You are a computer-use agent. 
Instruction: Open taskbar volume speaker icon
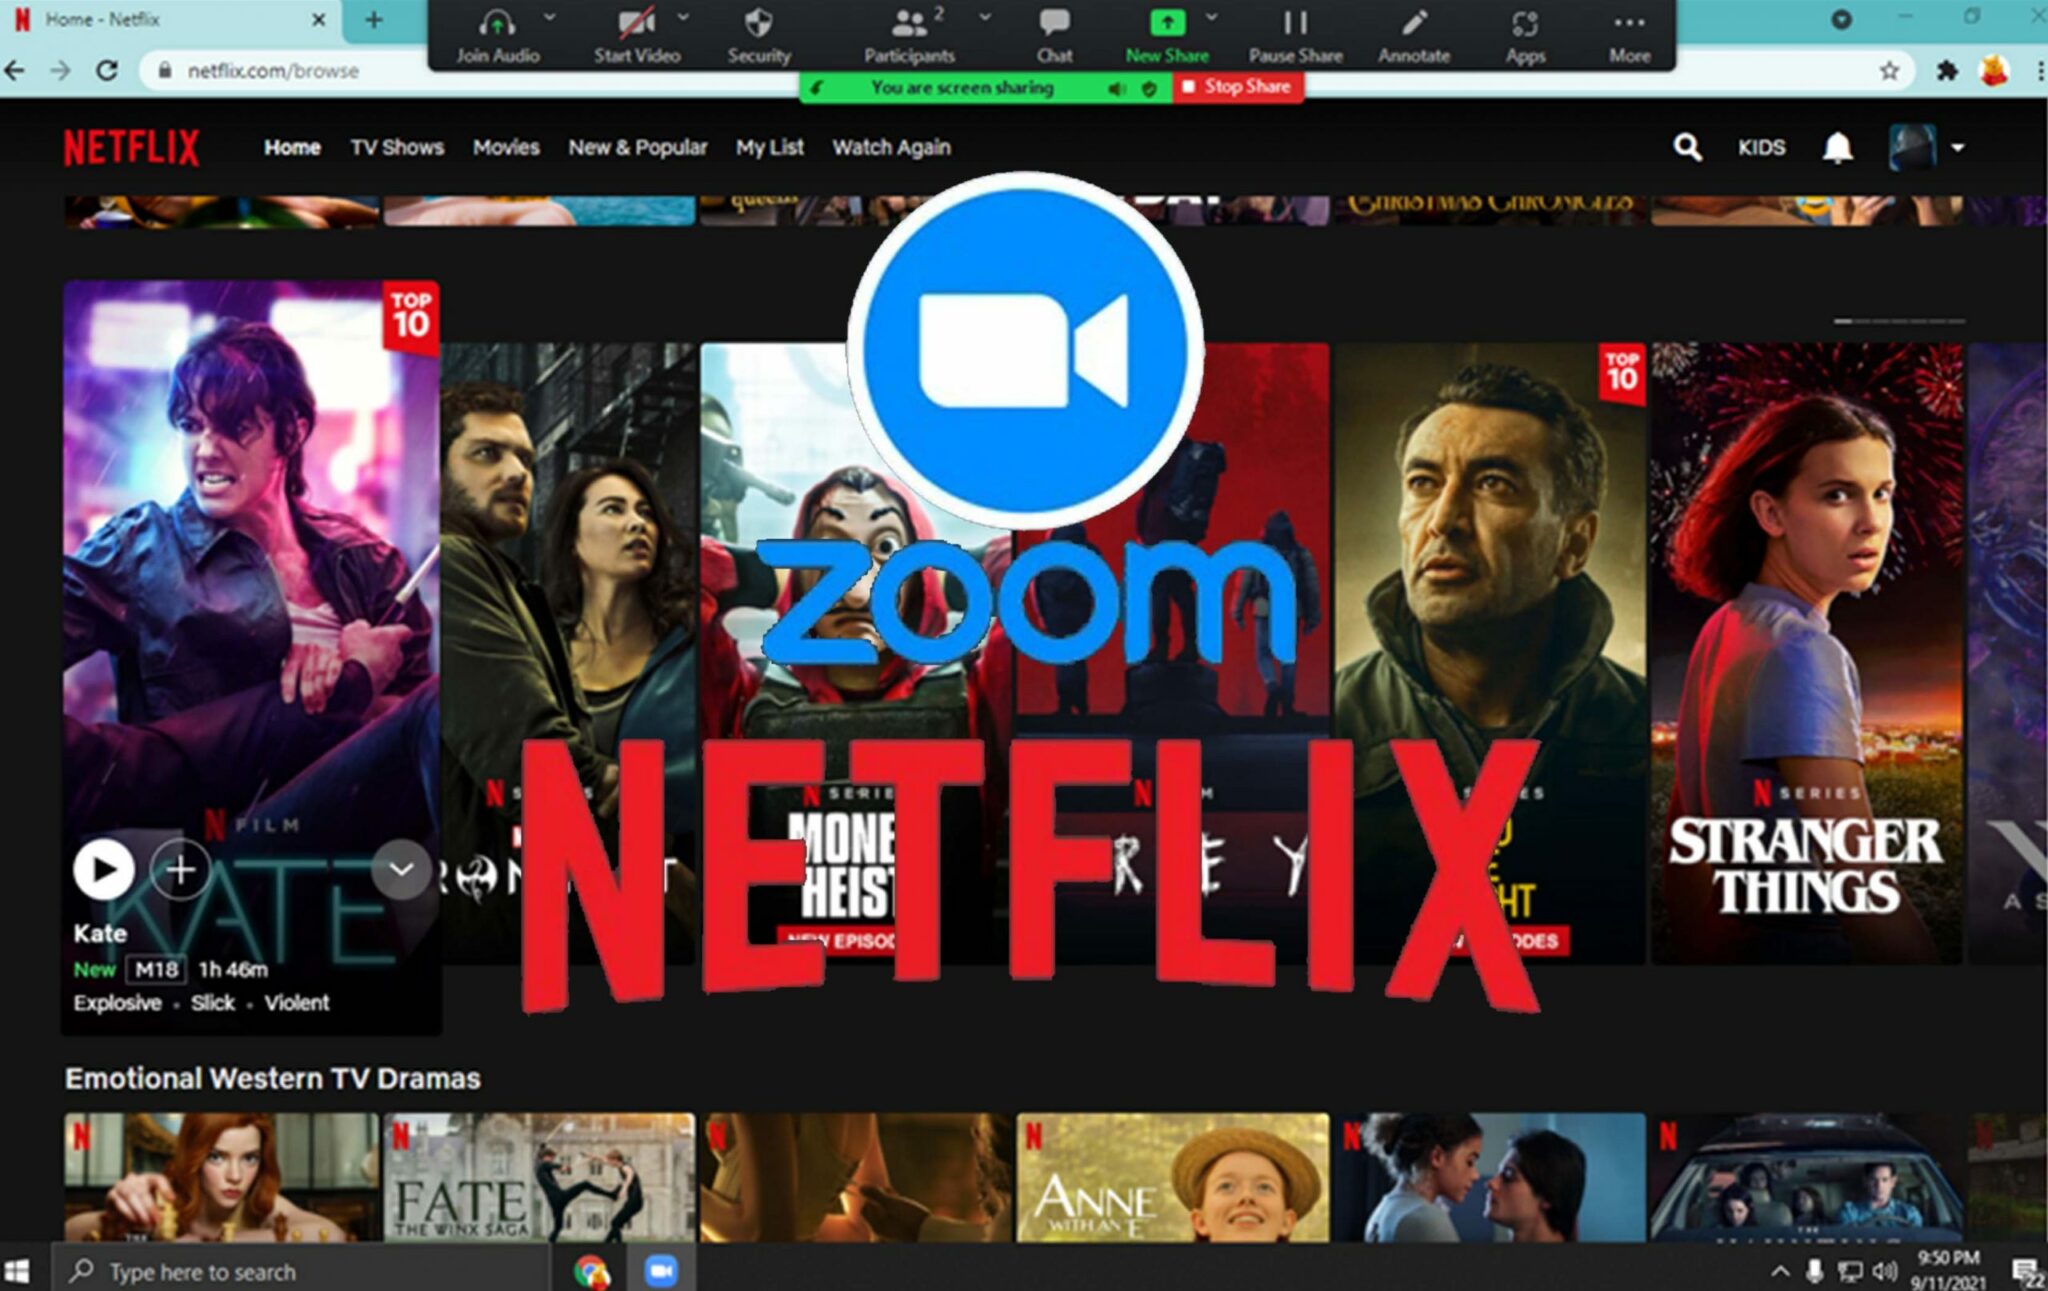[1884, 1272]
